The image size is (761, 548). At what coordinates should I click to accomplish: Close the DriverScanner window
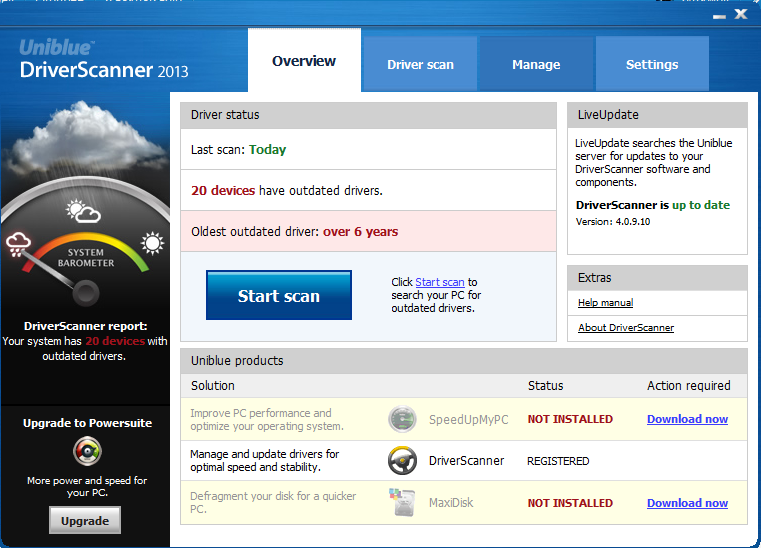[741, 14]
